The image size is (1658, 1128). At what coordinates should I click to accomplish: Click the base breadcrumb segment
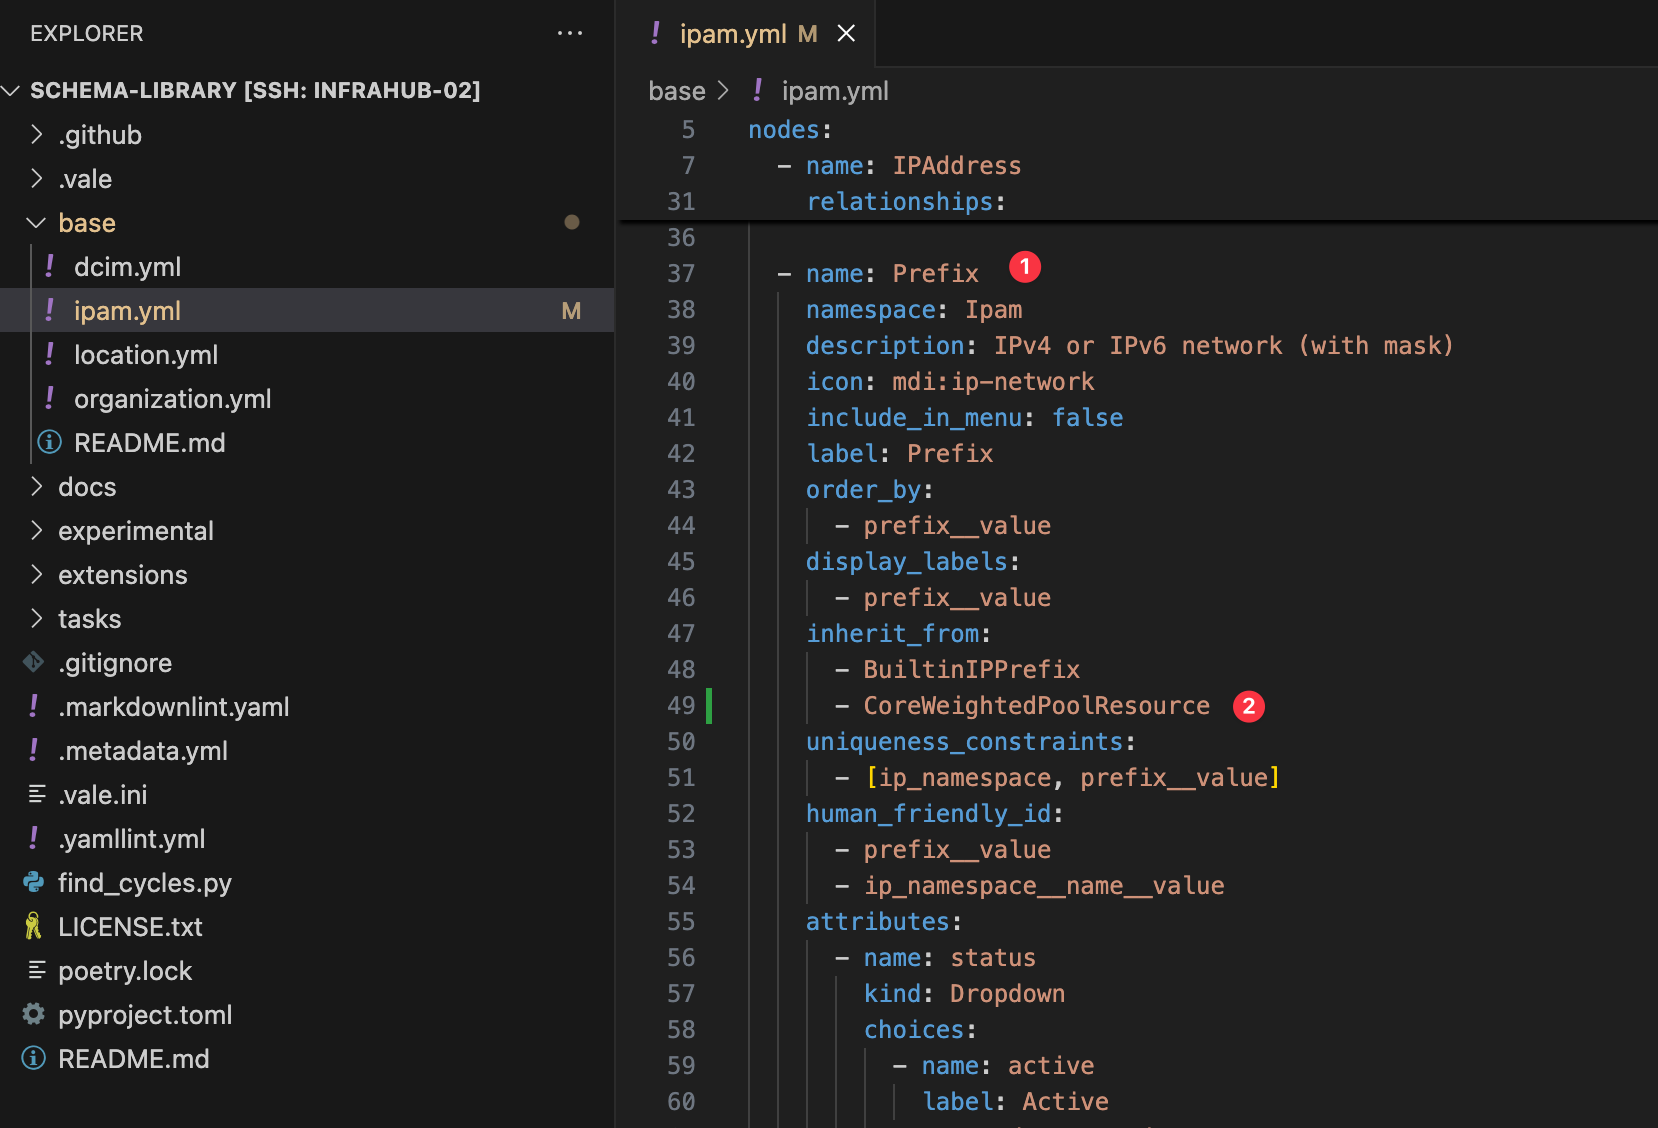[677, 91]
